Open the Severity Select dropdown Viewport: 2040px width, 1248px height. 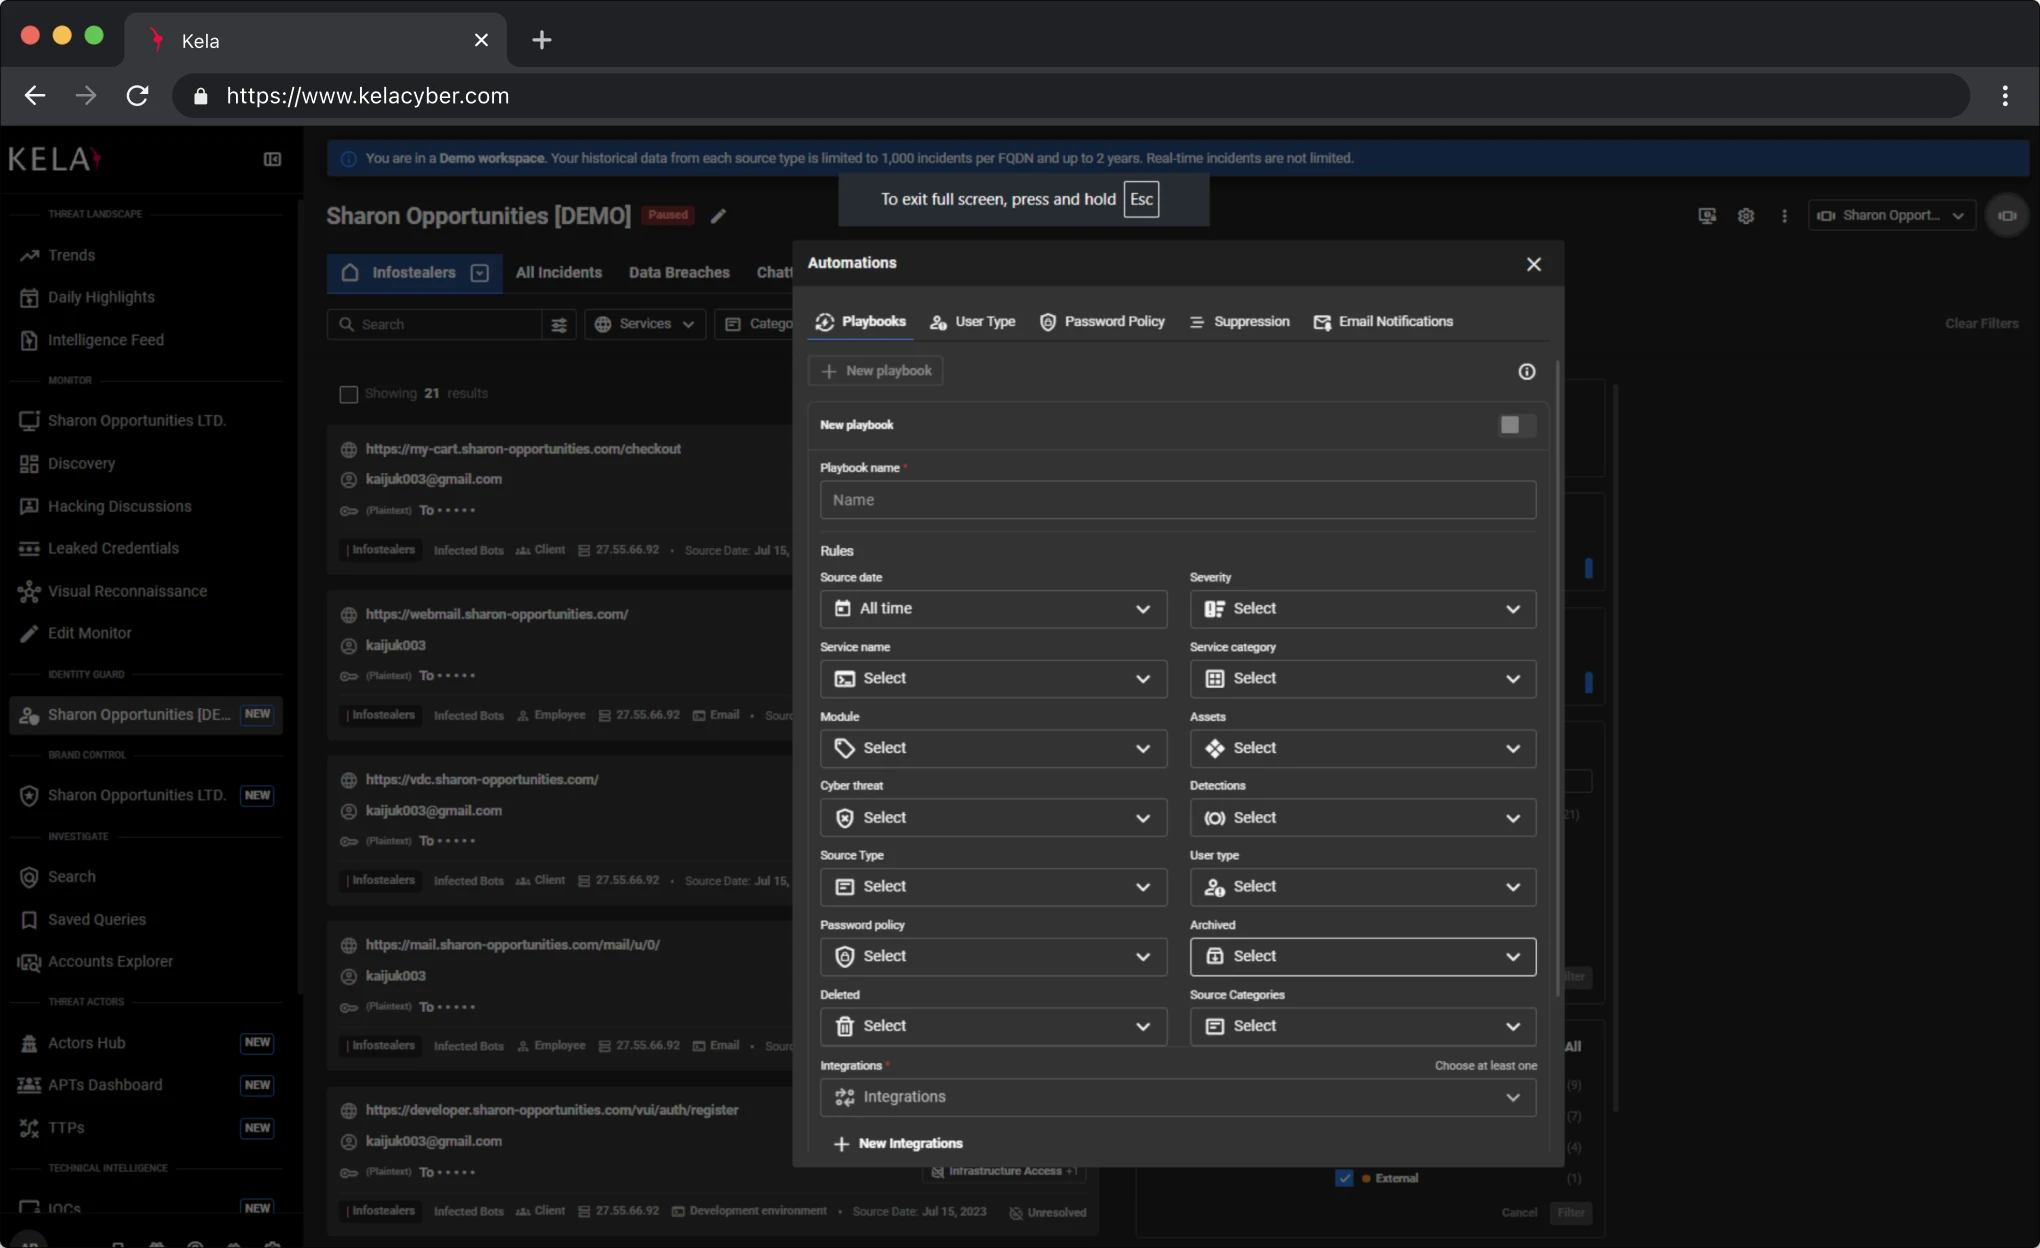pos(1363,609)
